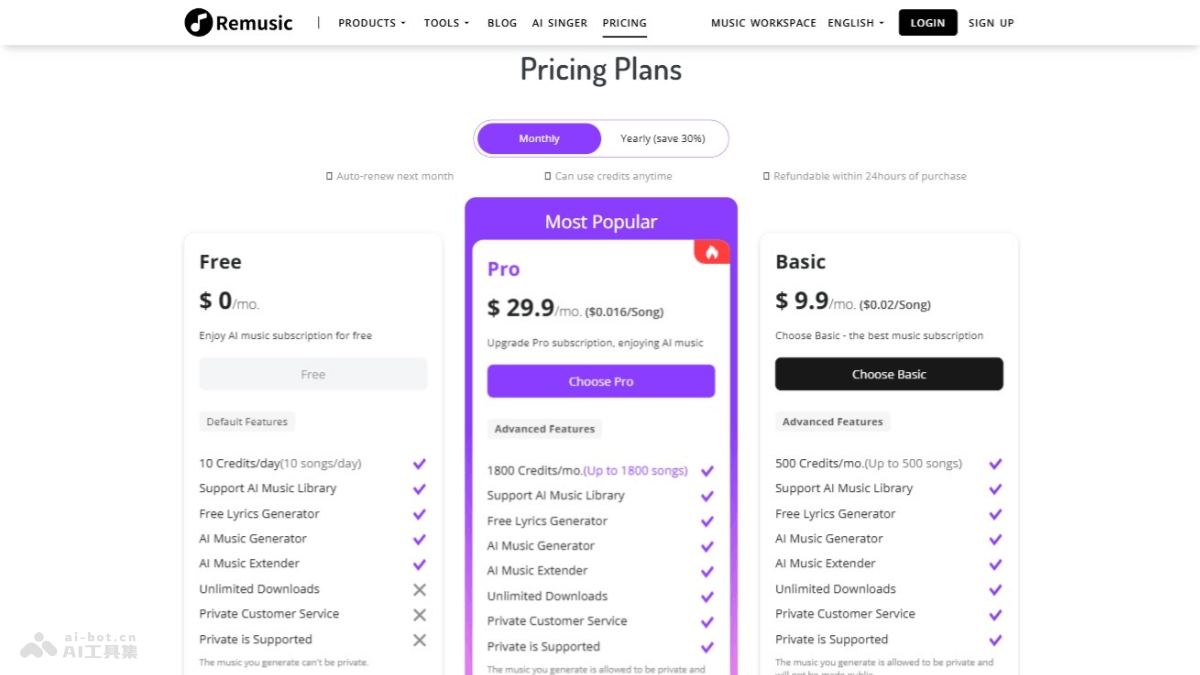This screenshot has height=675, width=1200.
Task: Click checkmark beside 1800 Credits/mo. in Pro plan
Action: point(707,471)
